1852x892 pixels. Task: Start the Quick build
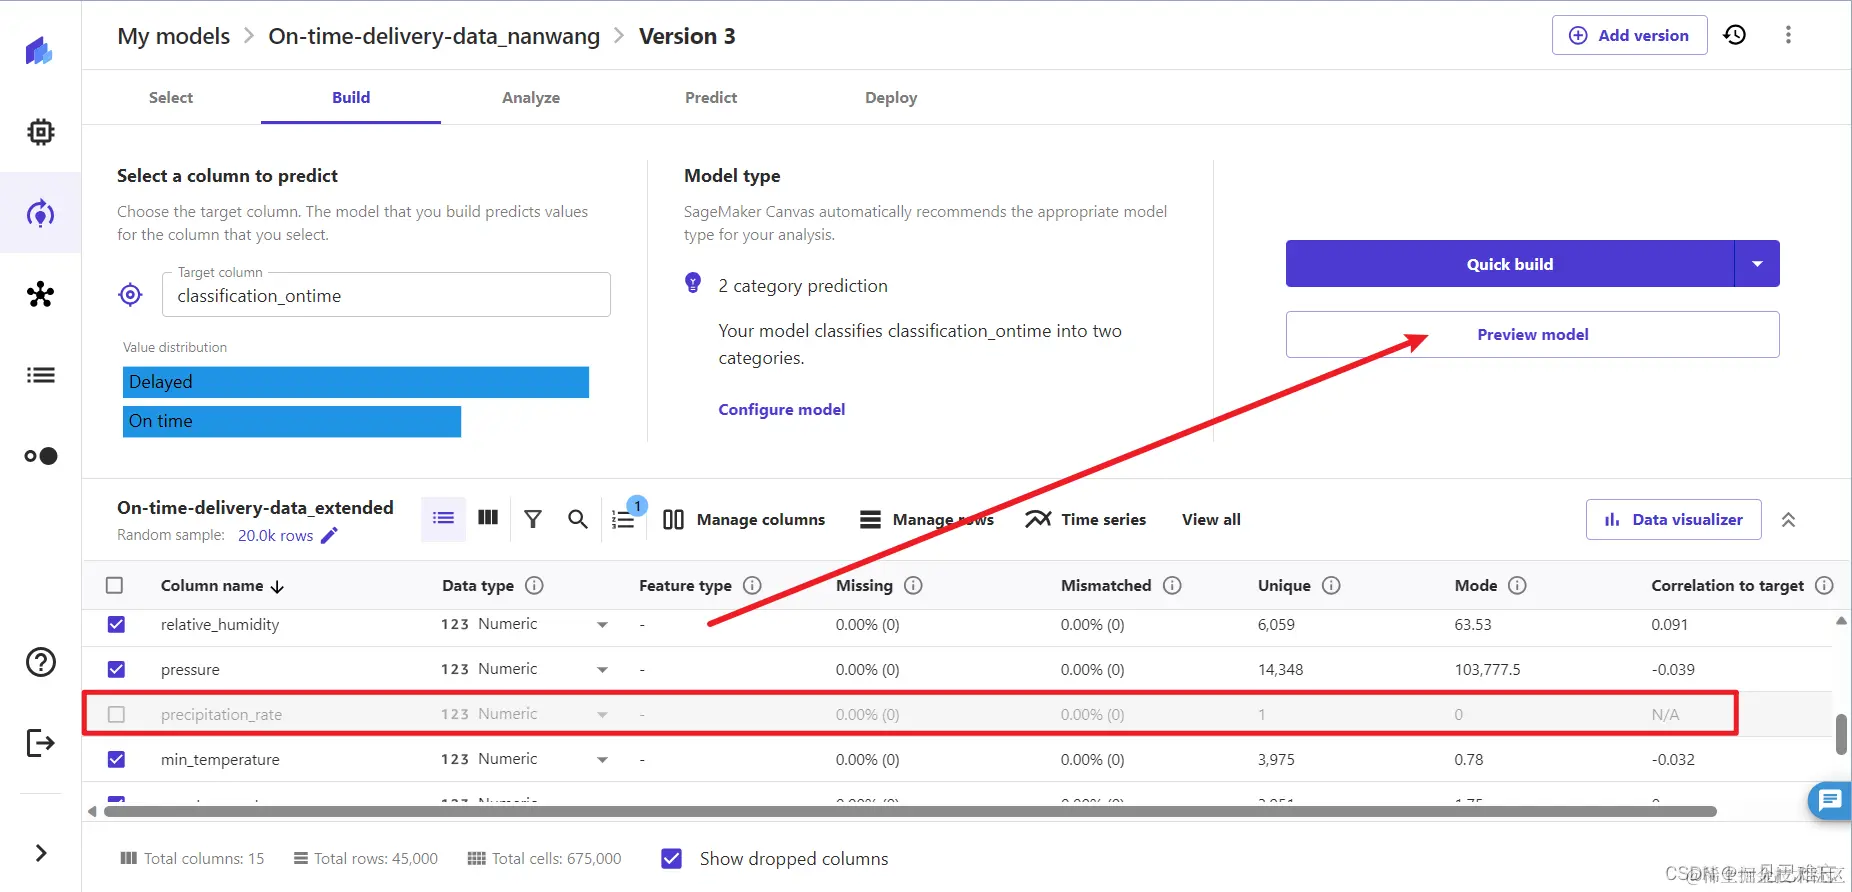point(1509,264)
